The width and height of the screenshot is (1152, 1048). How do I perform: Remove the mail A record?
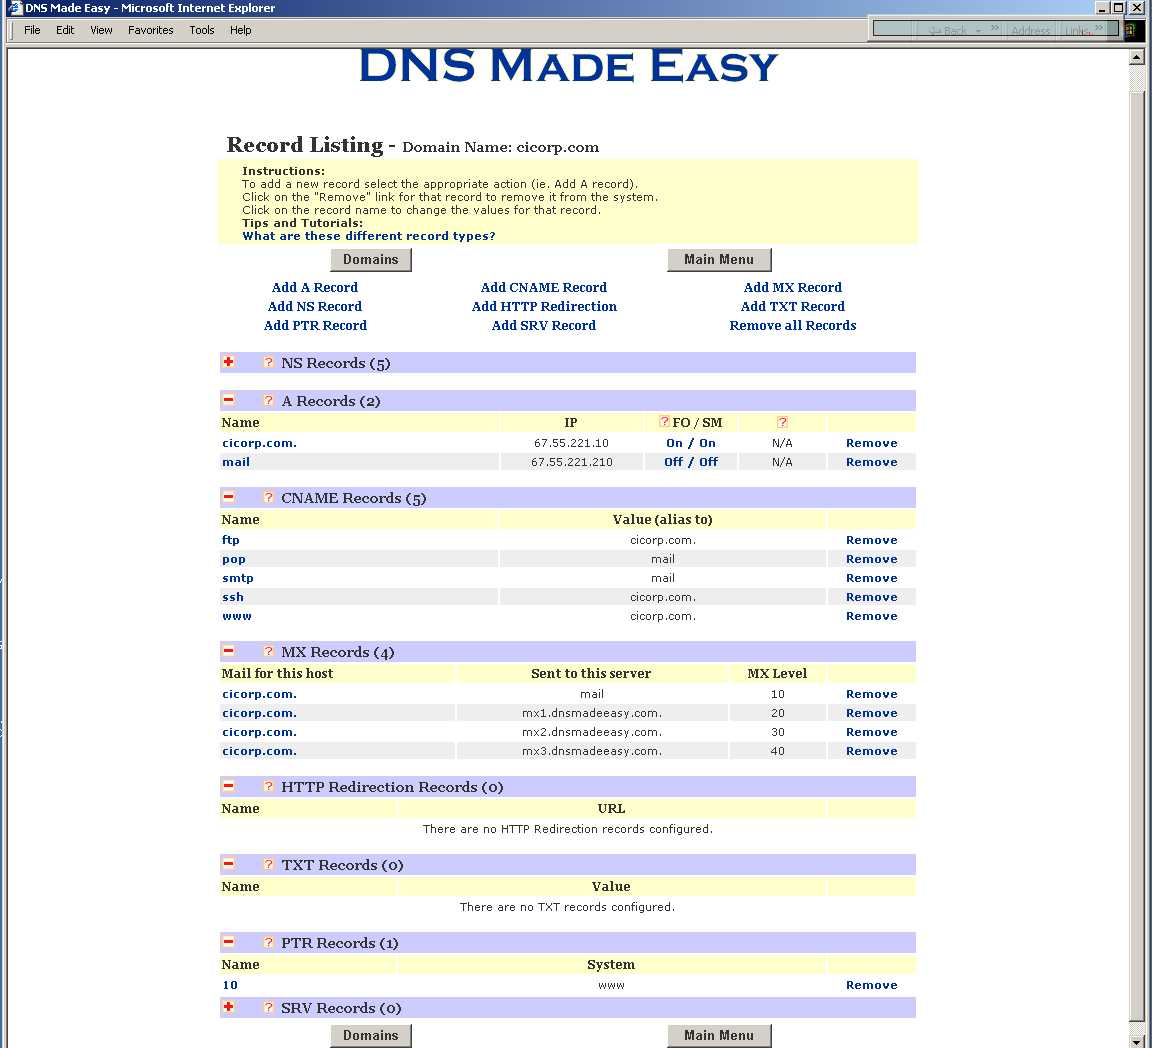click(871, 462)
